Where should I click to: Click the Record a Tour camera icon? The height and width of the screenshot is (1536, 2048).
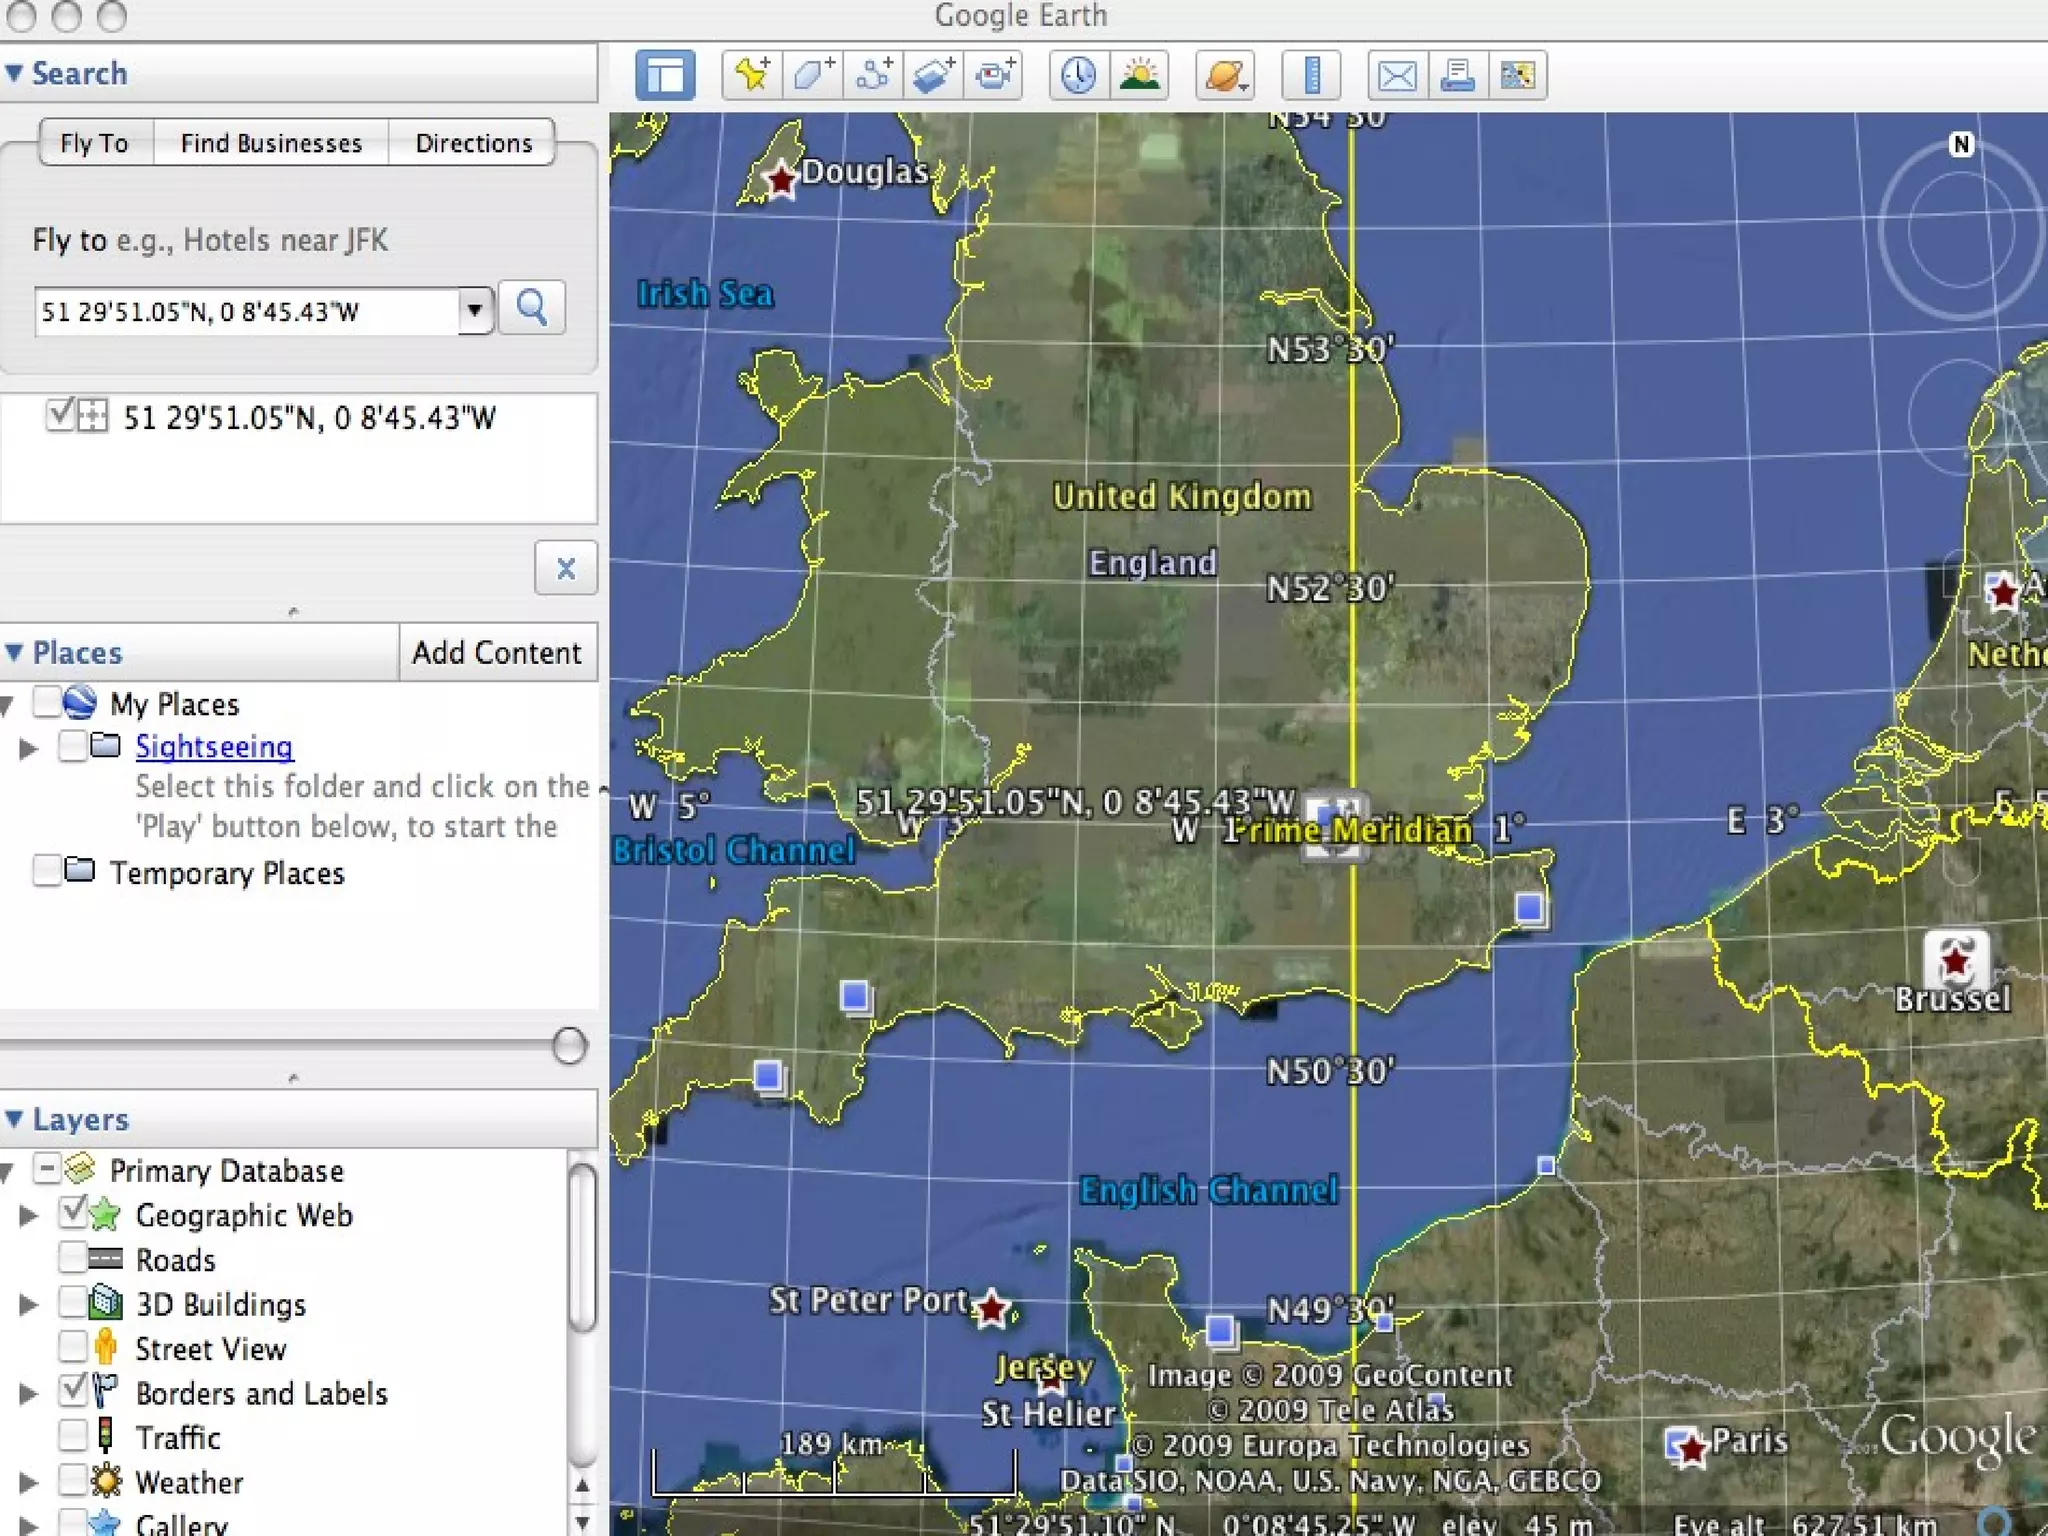tap(994, 75)
